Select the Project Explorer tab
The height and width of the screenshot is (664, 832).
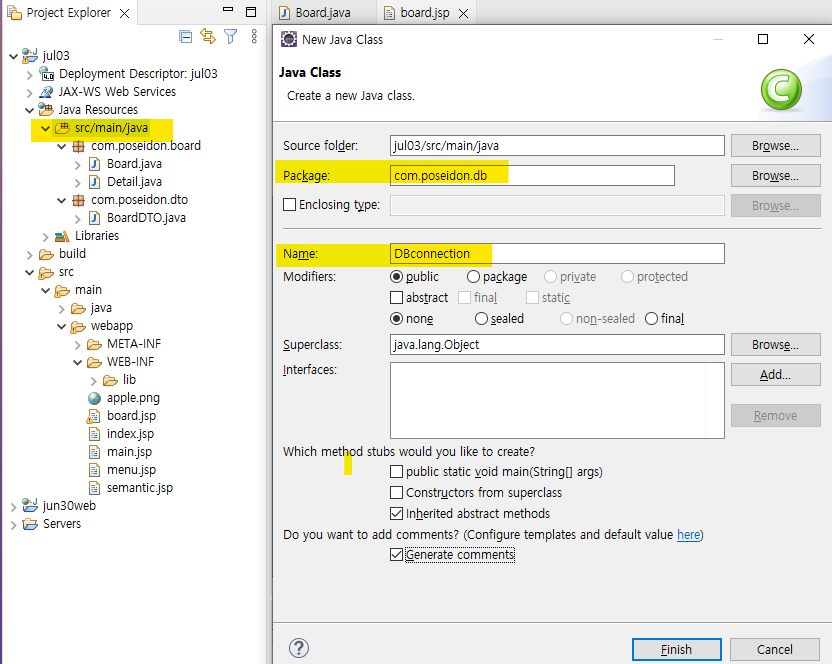click(68, 13)
